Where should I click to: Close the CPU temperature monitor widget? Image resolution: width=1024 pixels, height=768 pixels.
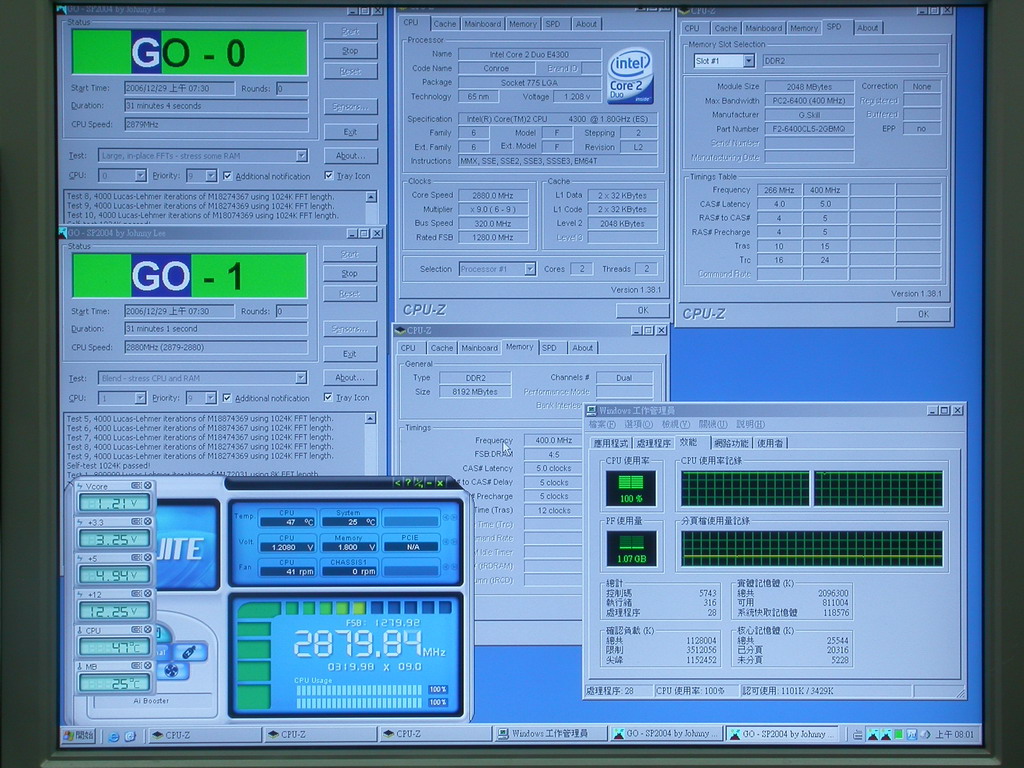(148, 630)
